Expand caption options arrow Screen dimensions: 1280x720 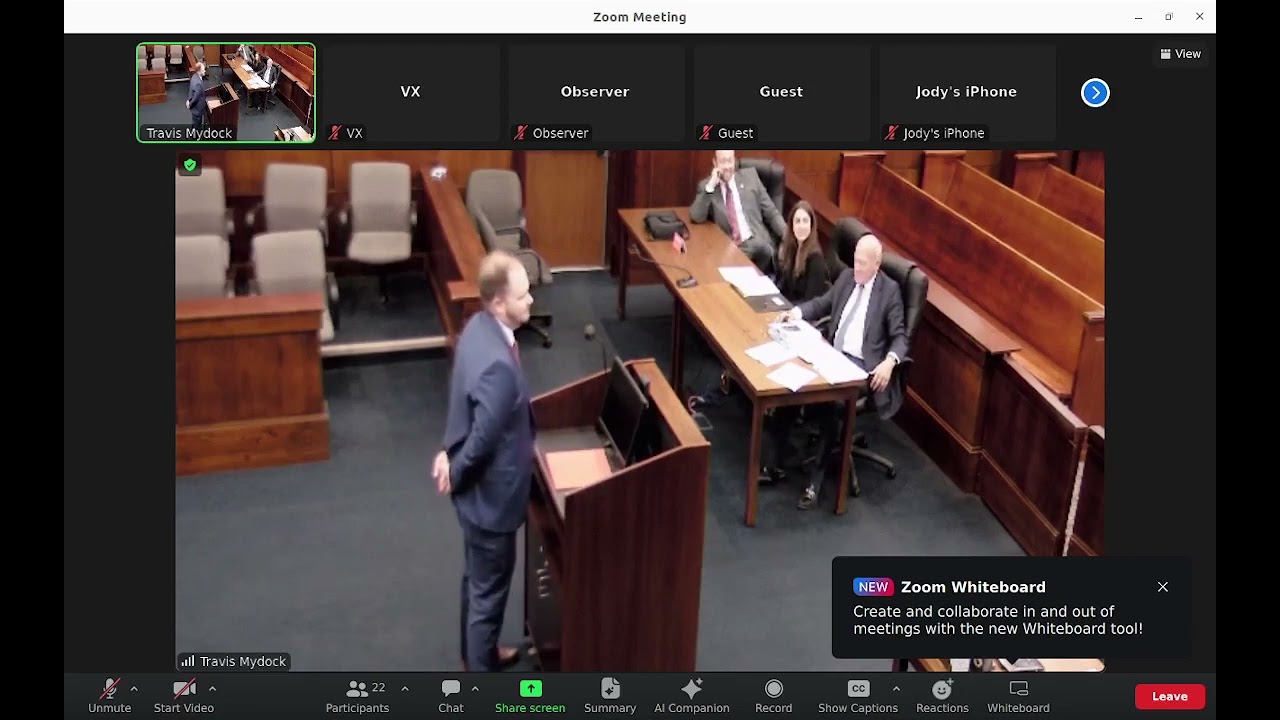click(x=896, y=689)
